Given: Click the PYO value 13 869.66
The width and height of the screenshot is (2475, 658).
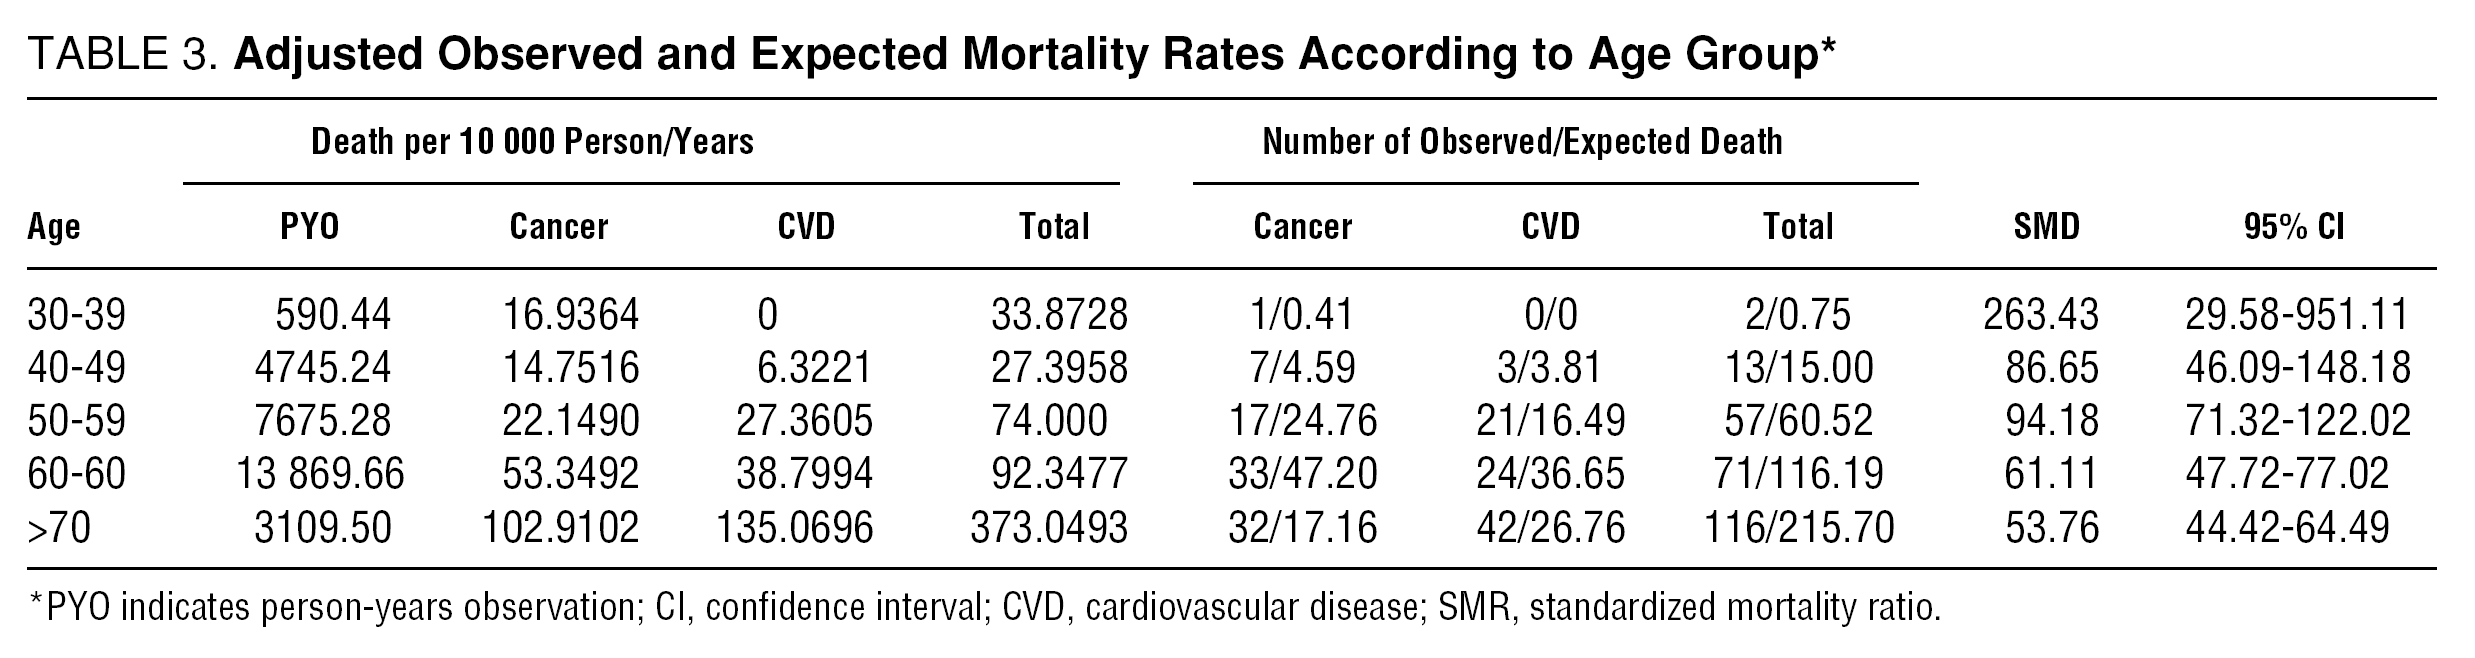Looking at the screenshot, I should (x=320, y=473).
